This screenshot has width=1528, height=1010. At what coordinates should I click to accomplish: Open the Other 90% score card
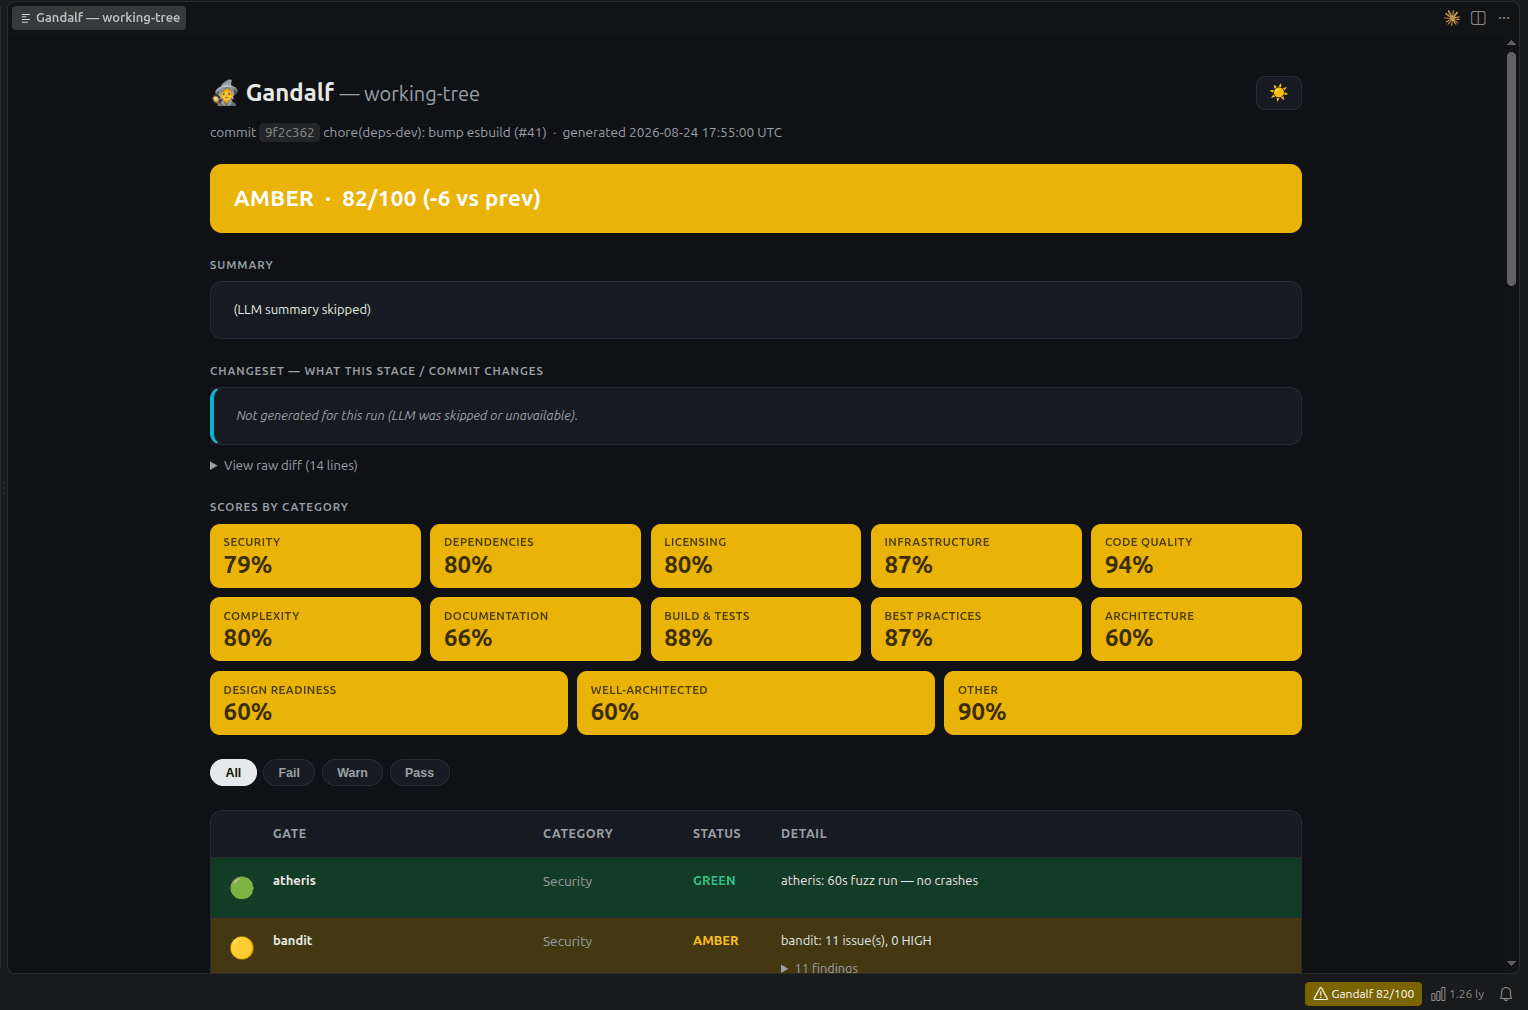[x=1123, y=703]
